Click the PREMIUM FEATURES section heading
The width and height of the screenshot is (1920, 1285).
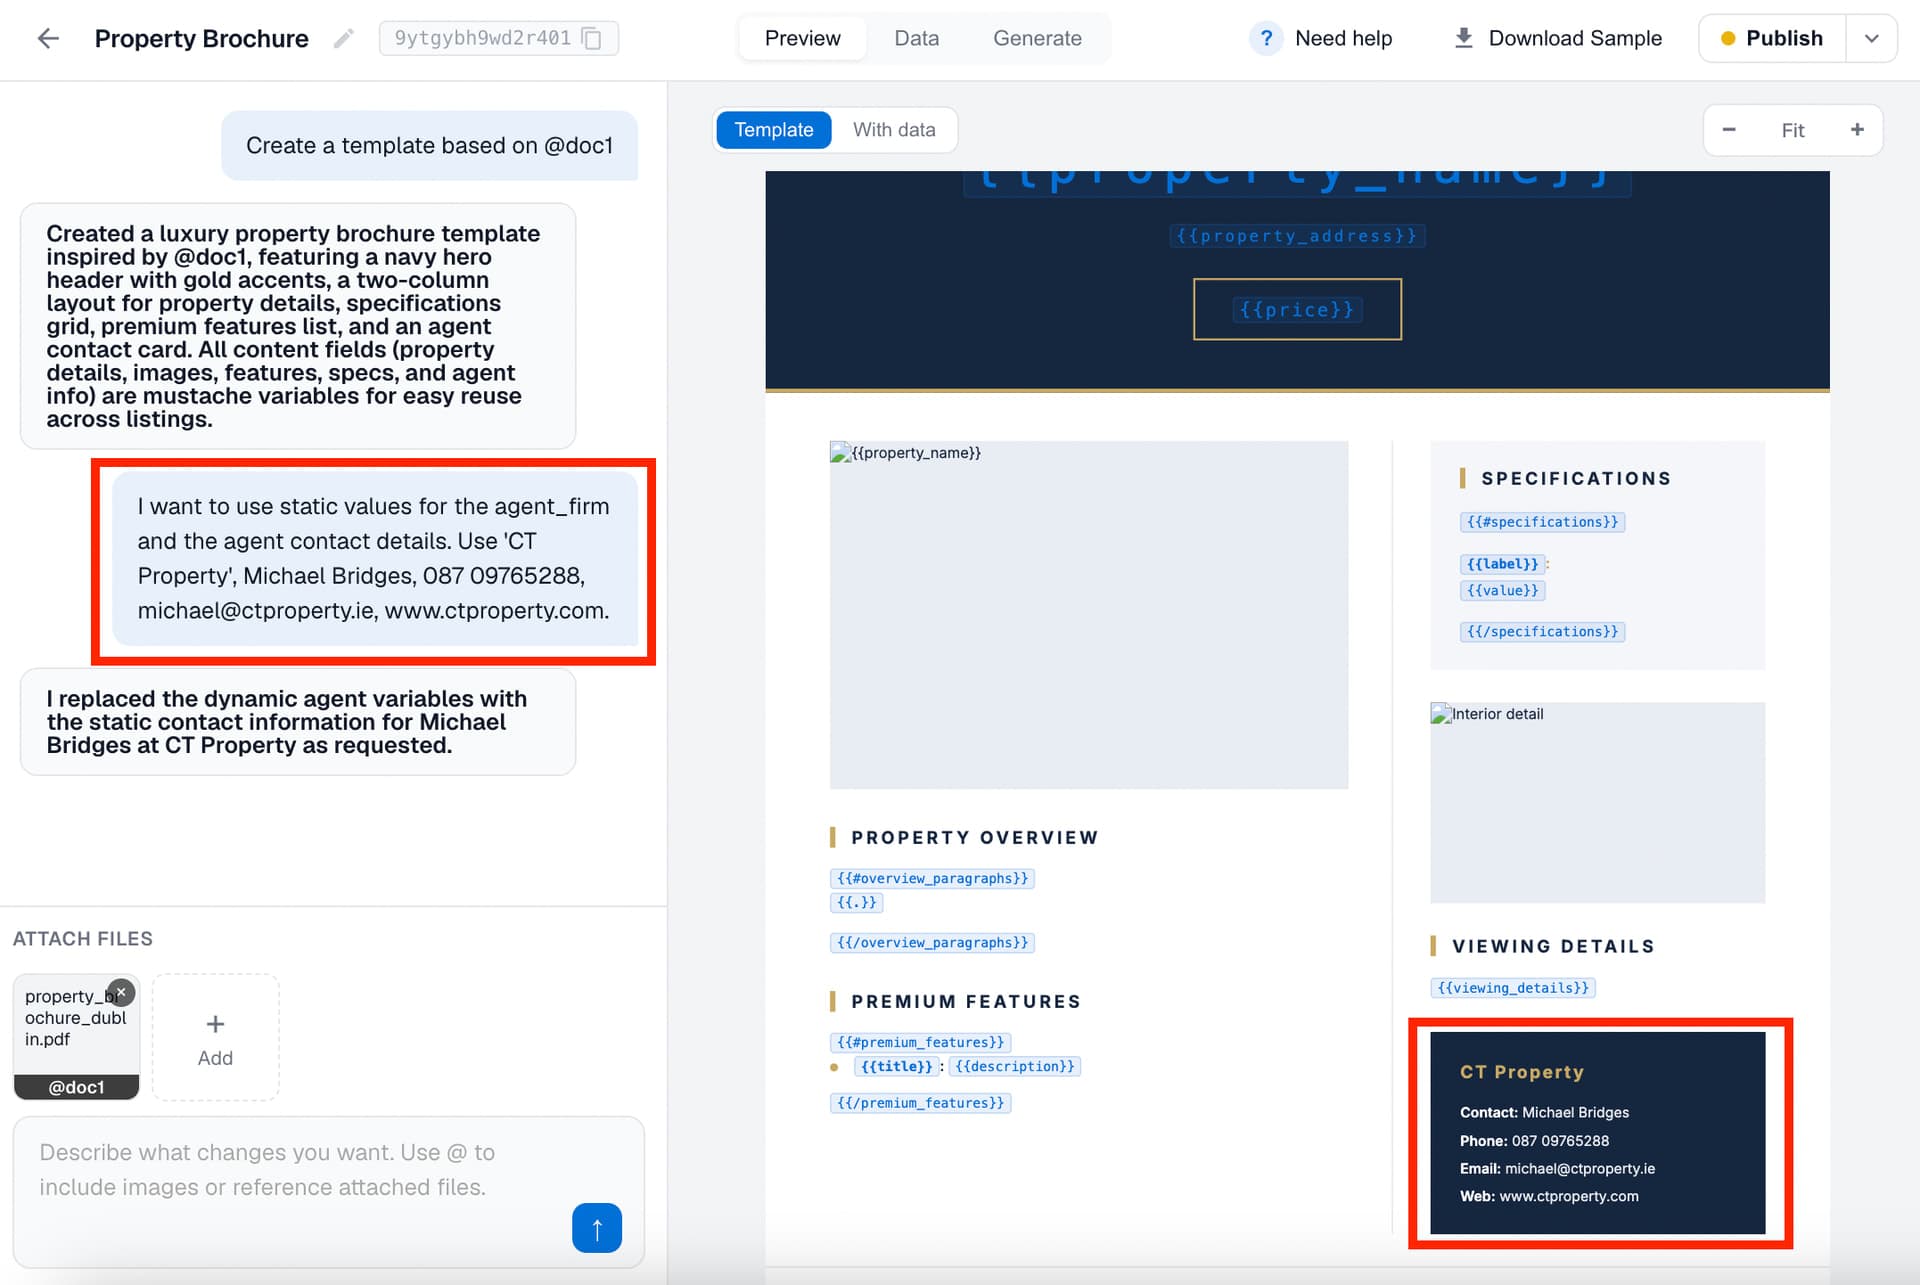[x=966, y=1002]
